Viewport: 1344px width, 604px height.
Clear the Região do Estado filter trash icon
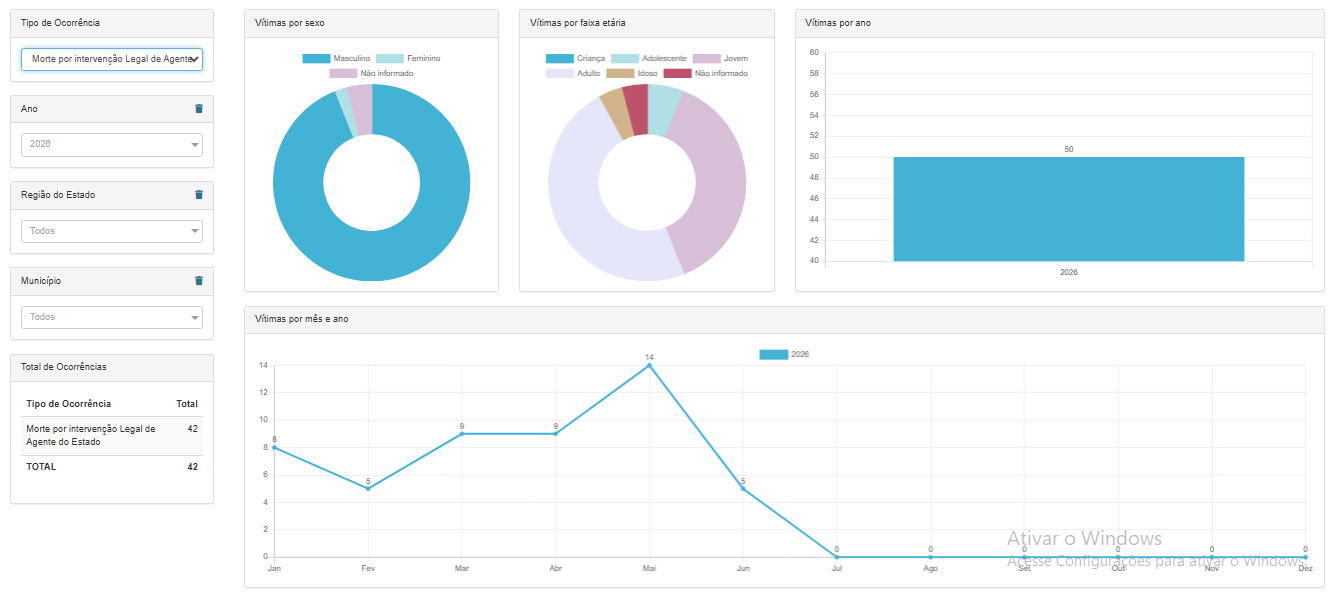[x=198, y=195]
